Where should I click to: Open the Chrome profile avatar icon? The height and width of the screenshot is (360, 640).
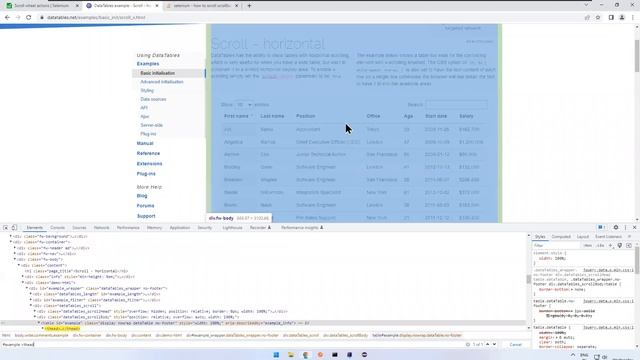[622, 18]
